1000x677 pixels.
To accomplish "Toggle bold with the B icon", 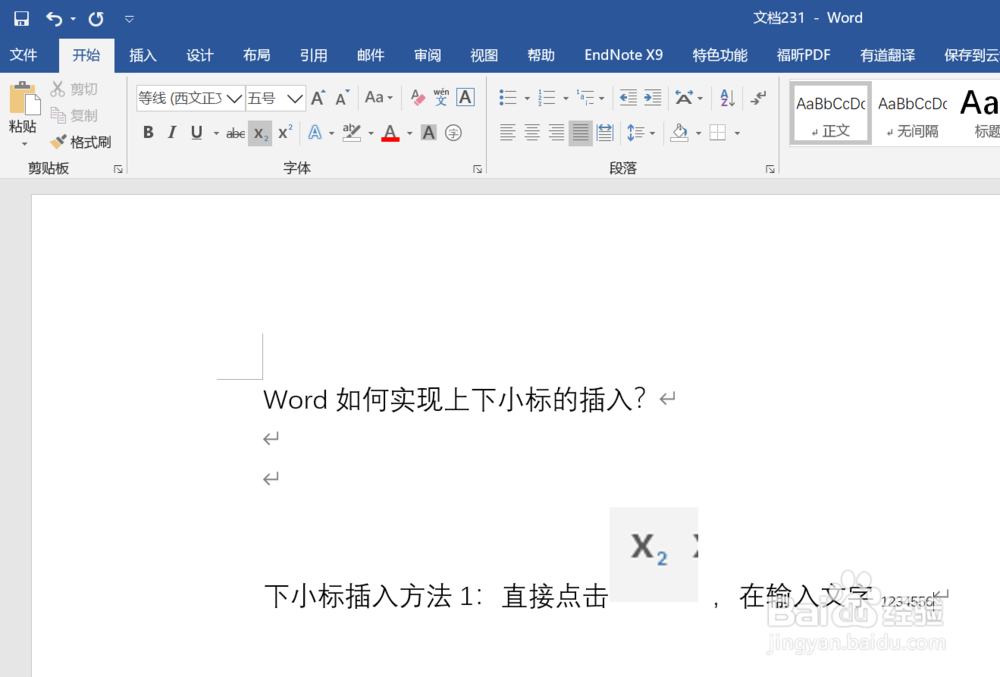I will click(147, 132).
